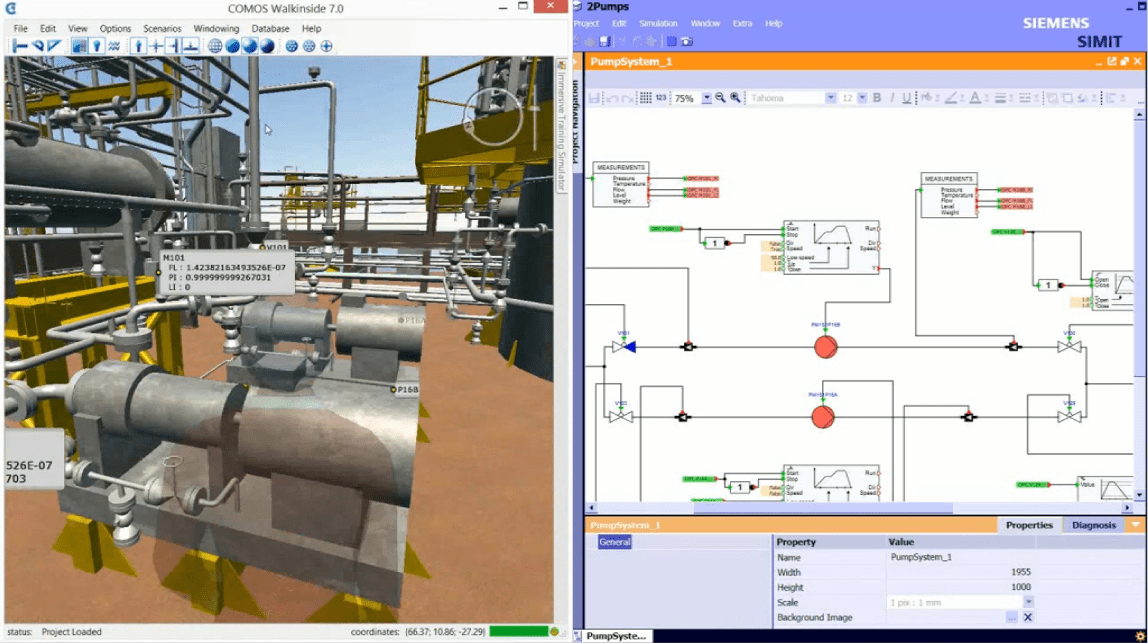Switch to the Diagnosis tab
Screen dimensions: 1148x643
click(1095, 525)
